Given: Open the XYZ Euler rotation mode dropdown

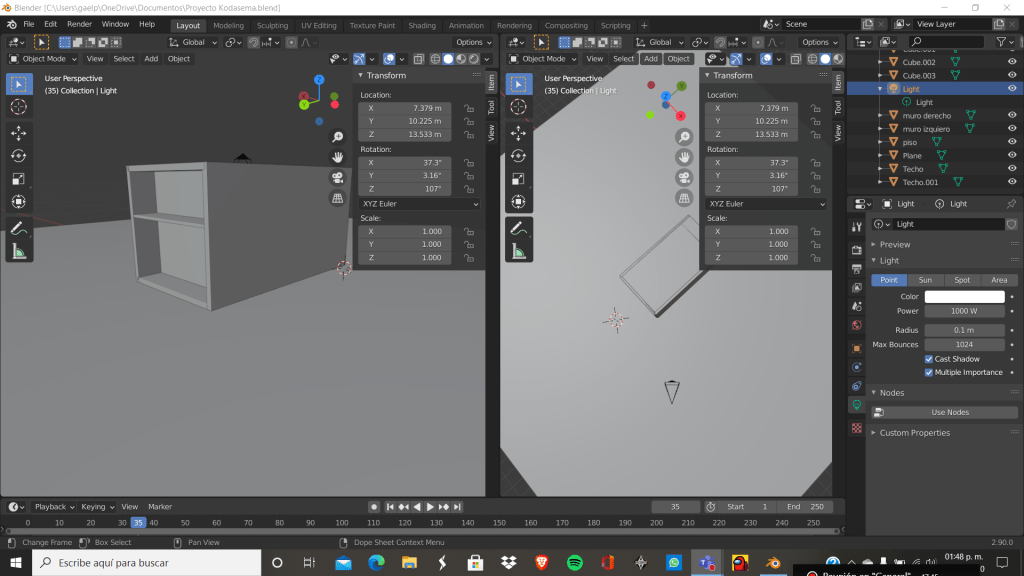Looking at the screenshot, I should click(419, 204).
